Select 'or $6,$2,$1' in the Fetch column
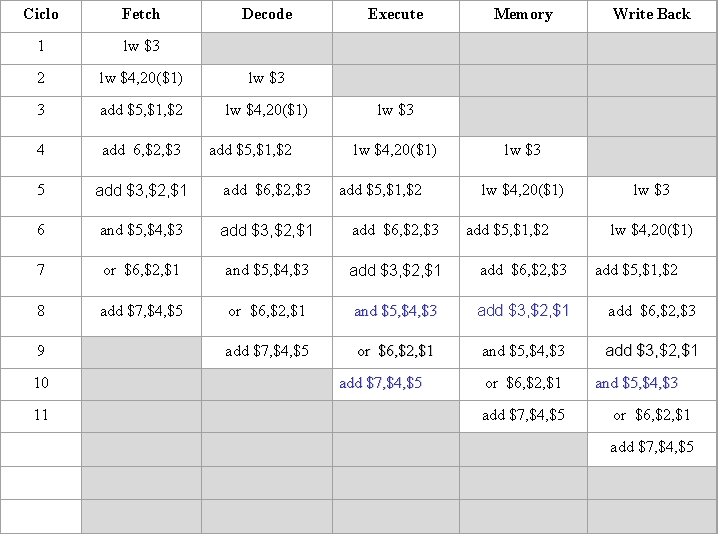The image size is (720, 540). point(141,270)
